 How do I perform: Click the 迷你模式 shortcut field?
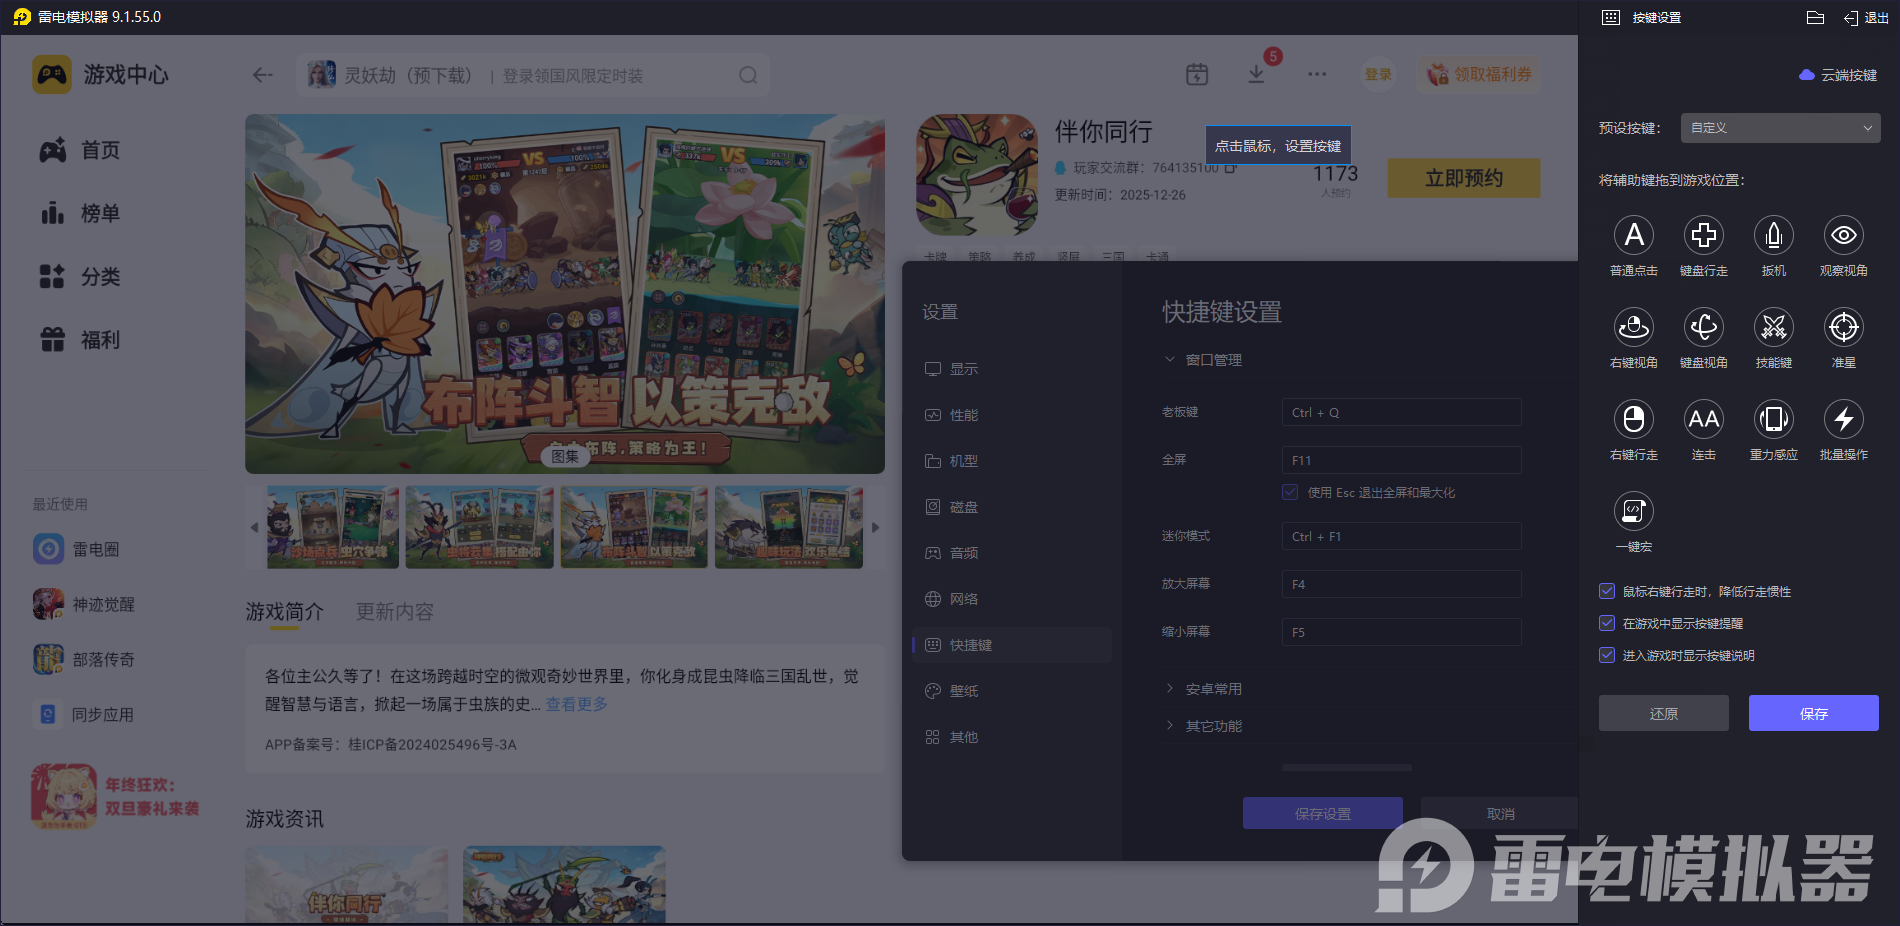pyautogui.click(x=1402, y=536)
